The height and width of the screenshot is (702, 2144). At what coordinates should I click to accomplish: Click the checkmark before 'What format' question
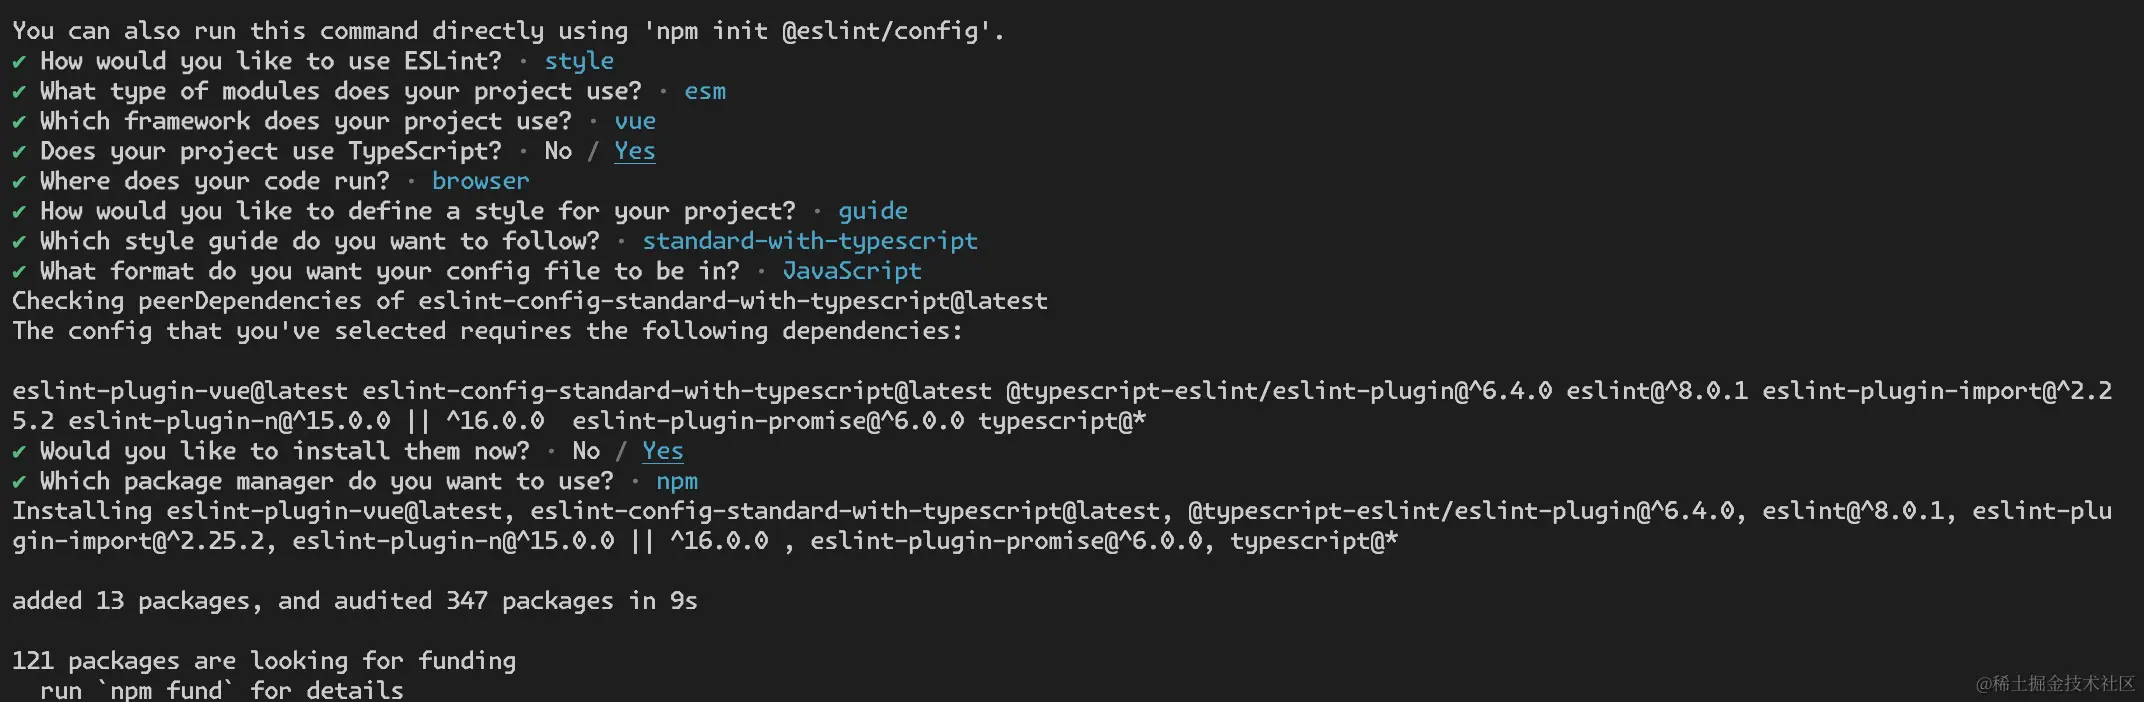point(19,272)
